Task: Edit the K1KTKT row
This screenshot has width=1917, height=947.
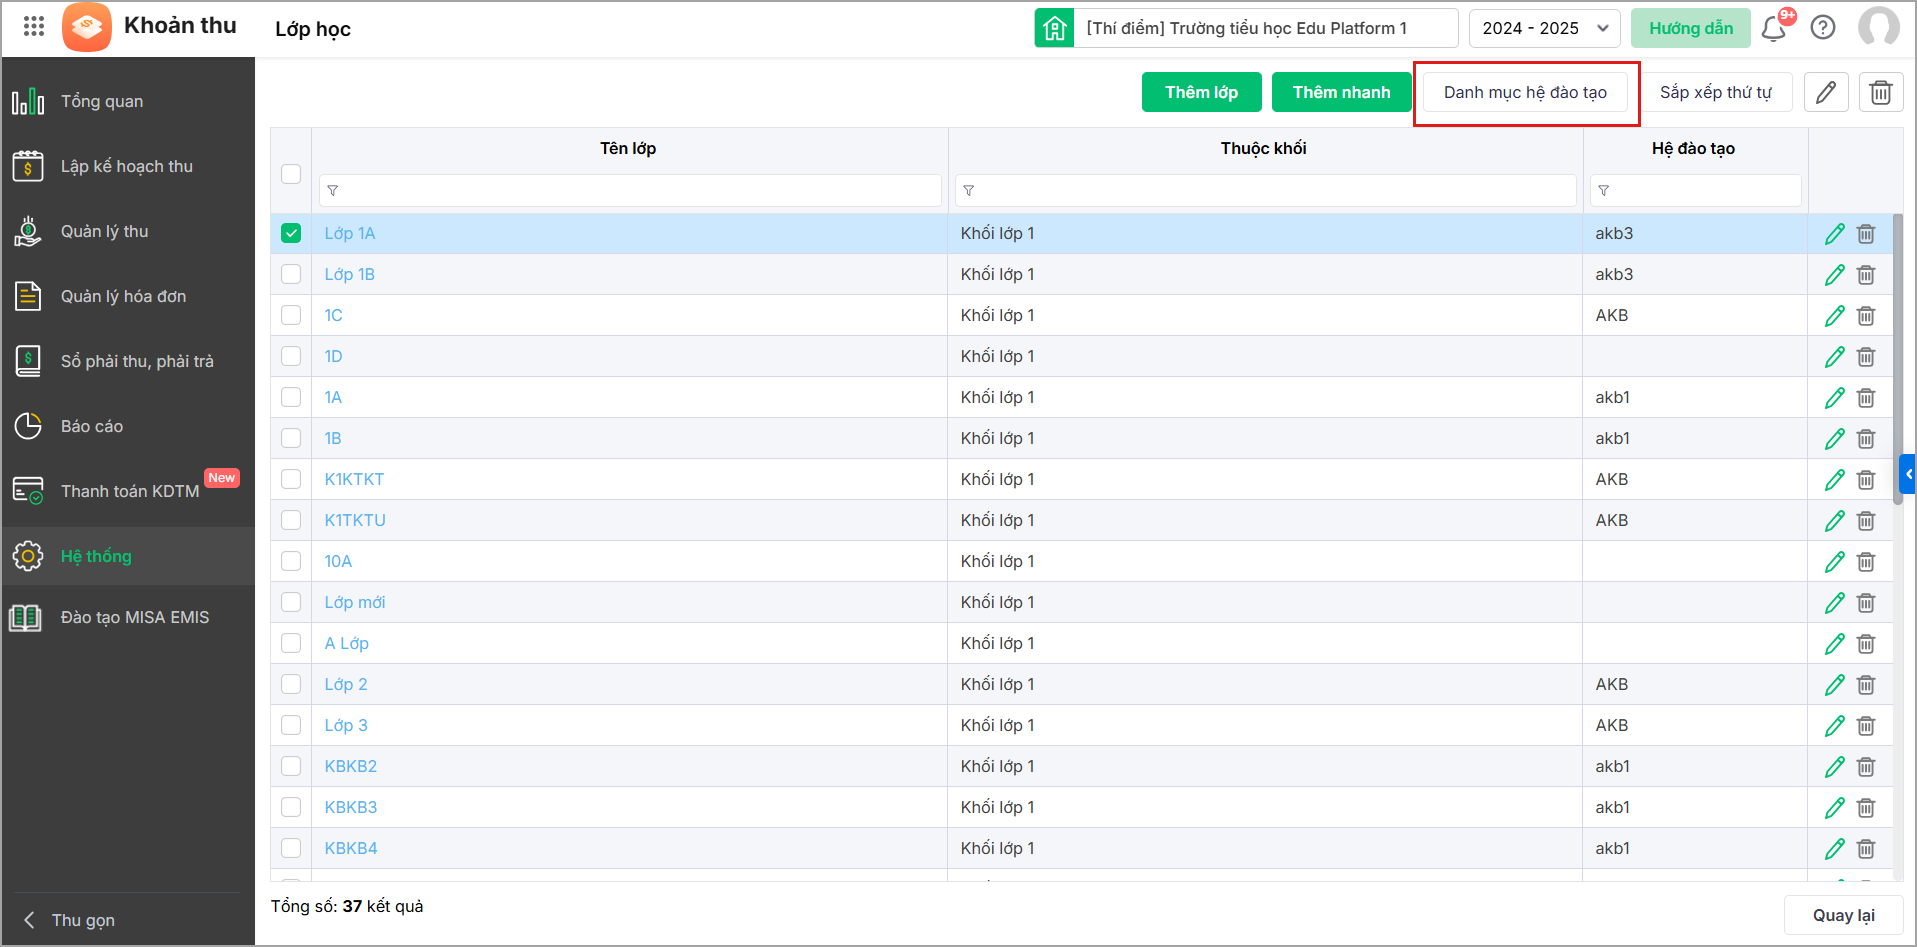Action: 1835,480
